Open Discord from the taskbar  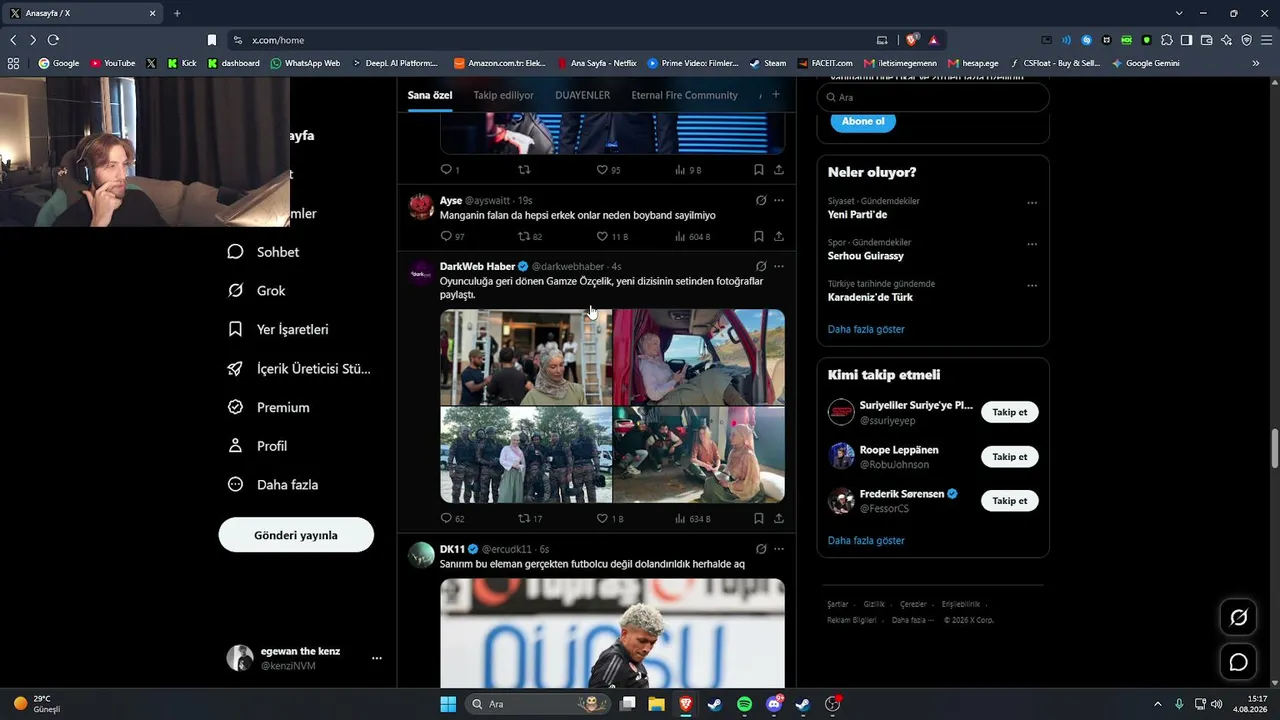pos(773,704)
